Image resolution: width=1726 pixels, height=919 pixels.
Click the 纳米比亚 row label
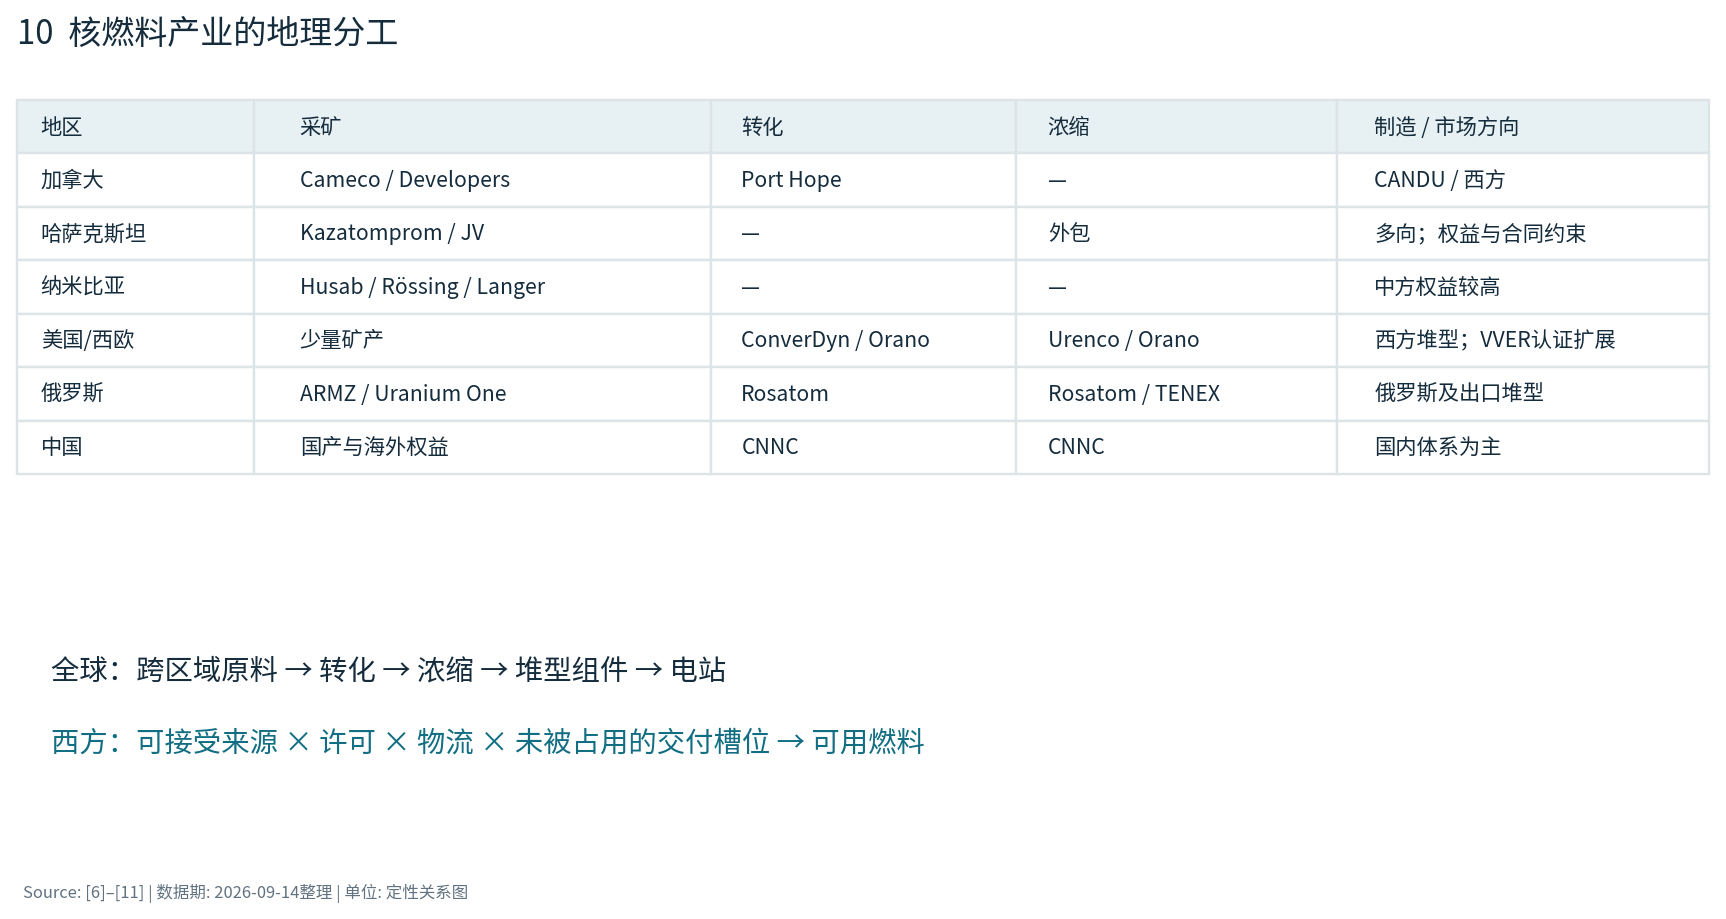point(135,287)
